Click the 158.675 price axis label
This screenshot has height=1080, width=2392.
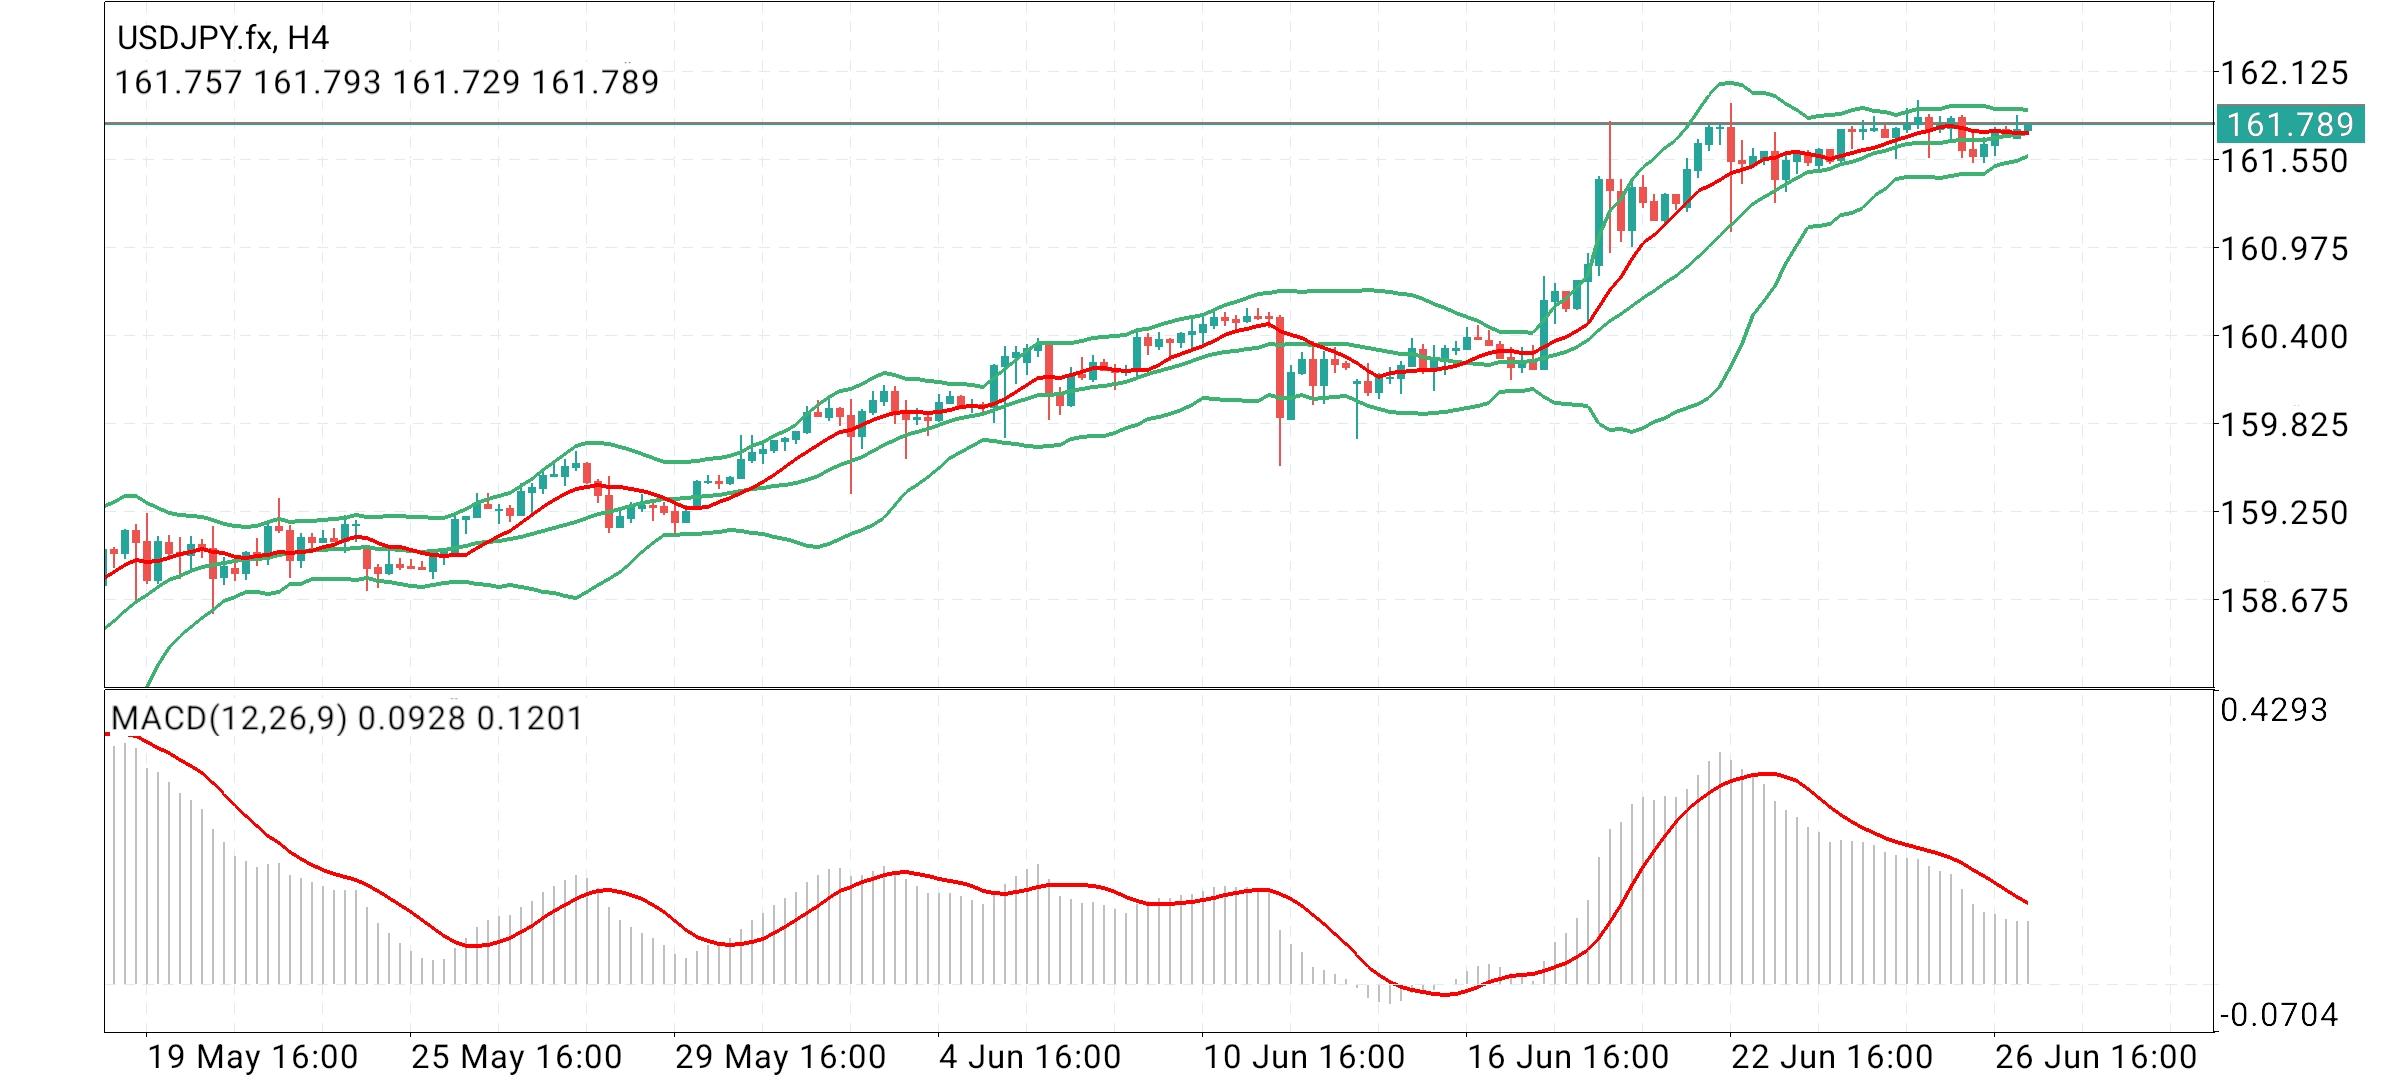point(2283,600)
